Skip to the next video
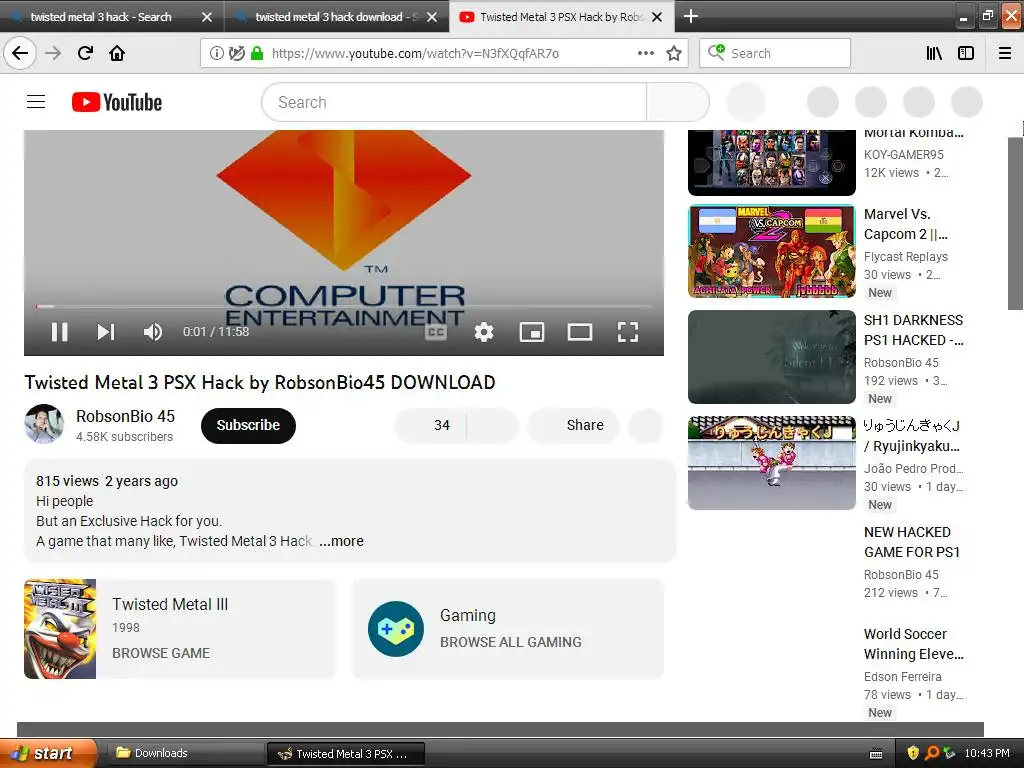This screenshot has height=768, width=1024. pyautogui.click(x=106, y=332)
